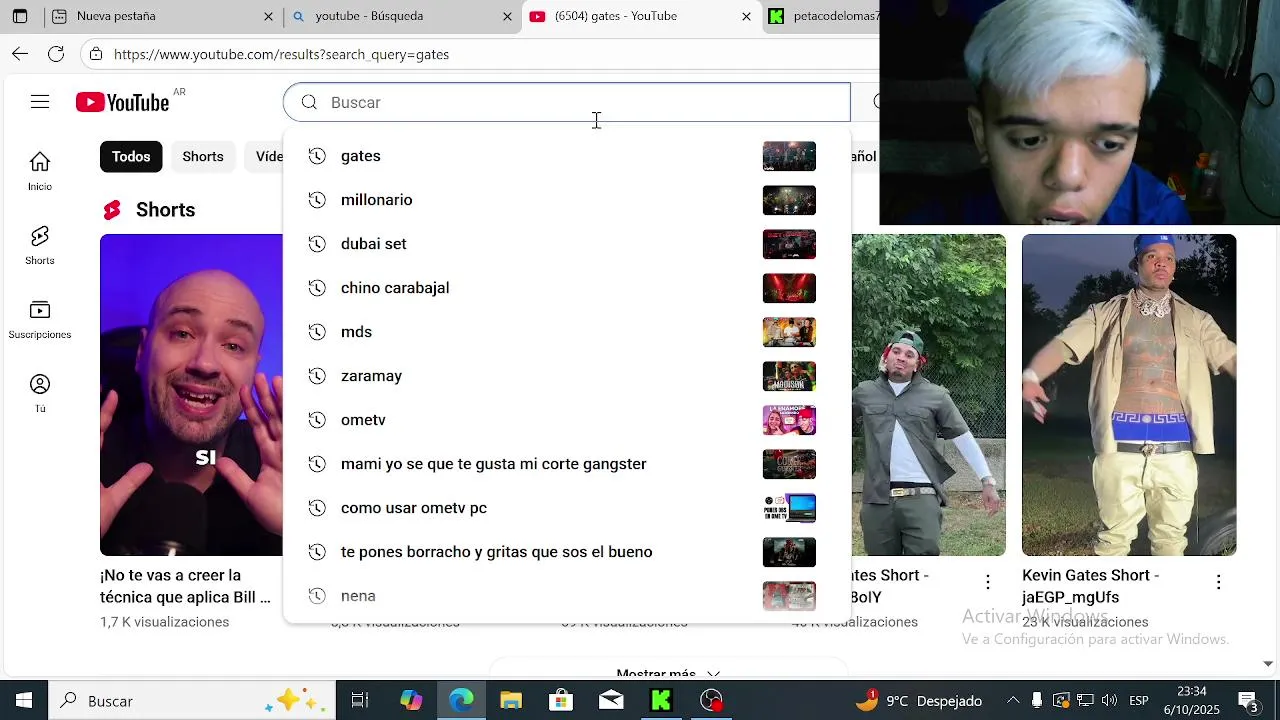Open volume control in system tray
Screen dimensions: 1280x720
click(1109, 701)
